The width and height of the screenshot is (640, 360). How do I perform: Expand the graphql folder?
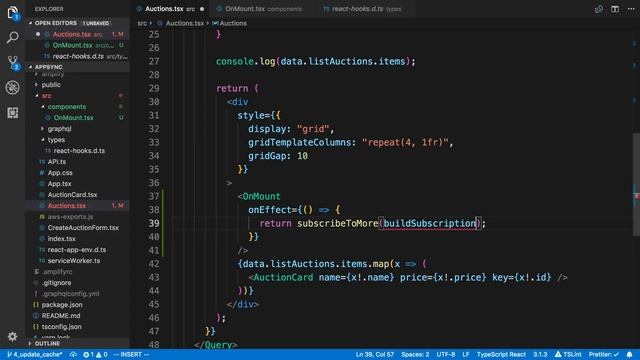(59, 129)
